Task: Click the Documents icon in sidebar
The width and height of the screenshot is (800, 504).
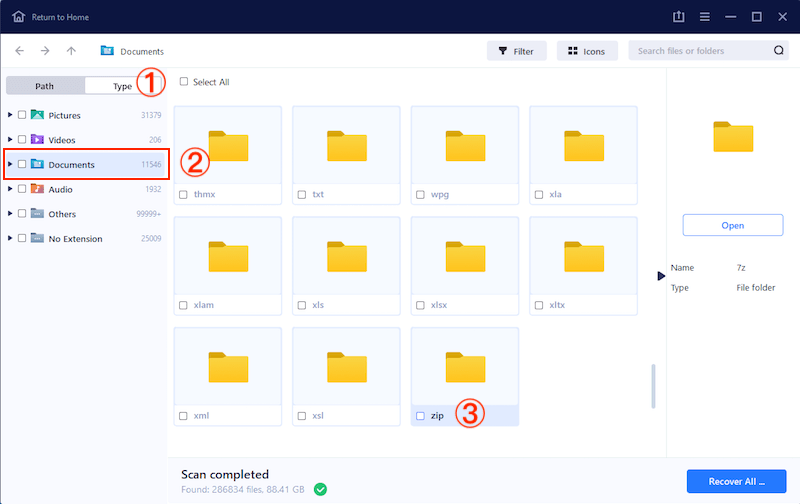Action: point(37,164)
